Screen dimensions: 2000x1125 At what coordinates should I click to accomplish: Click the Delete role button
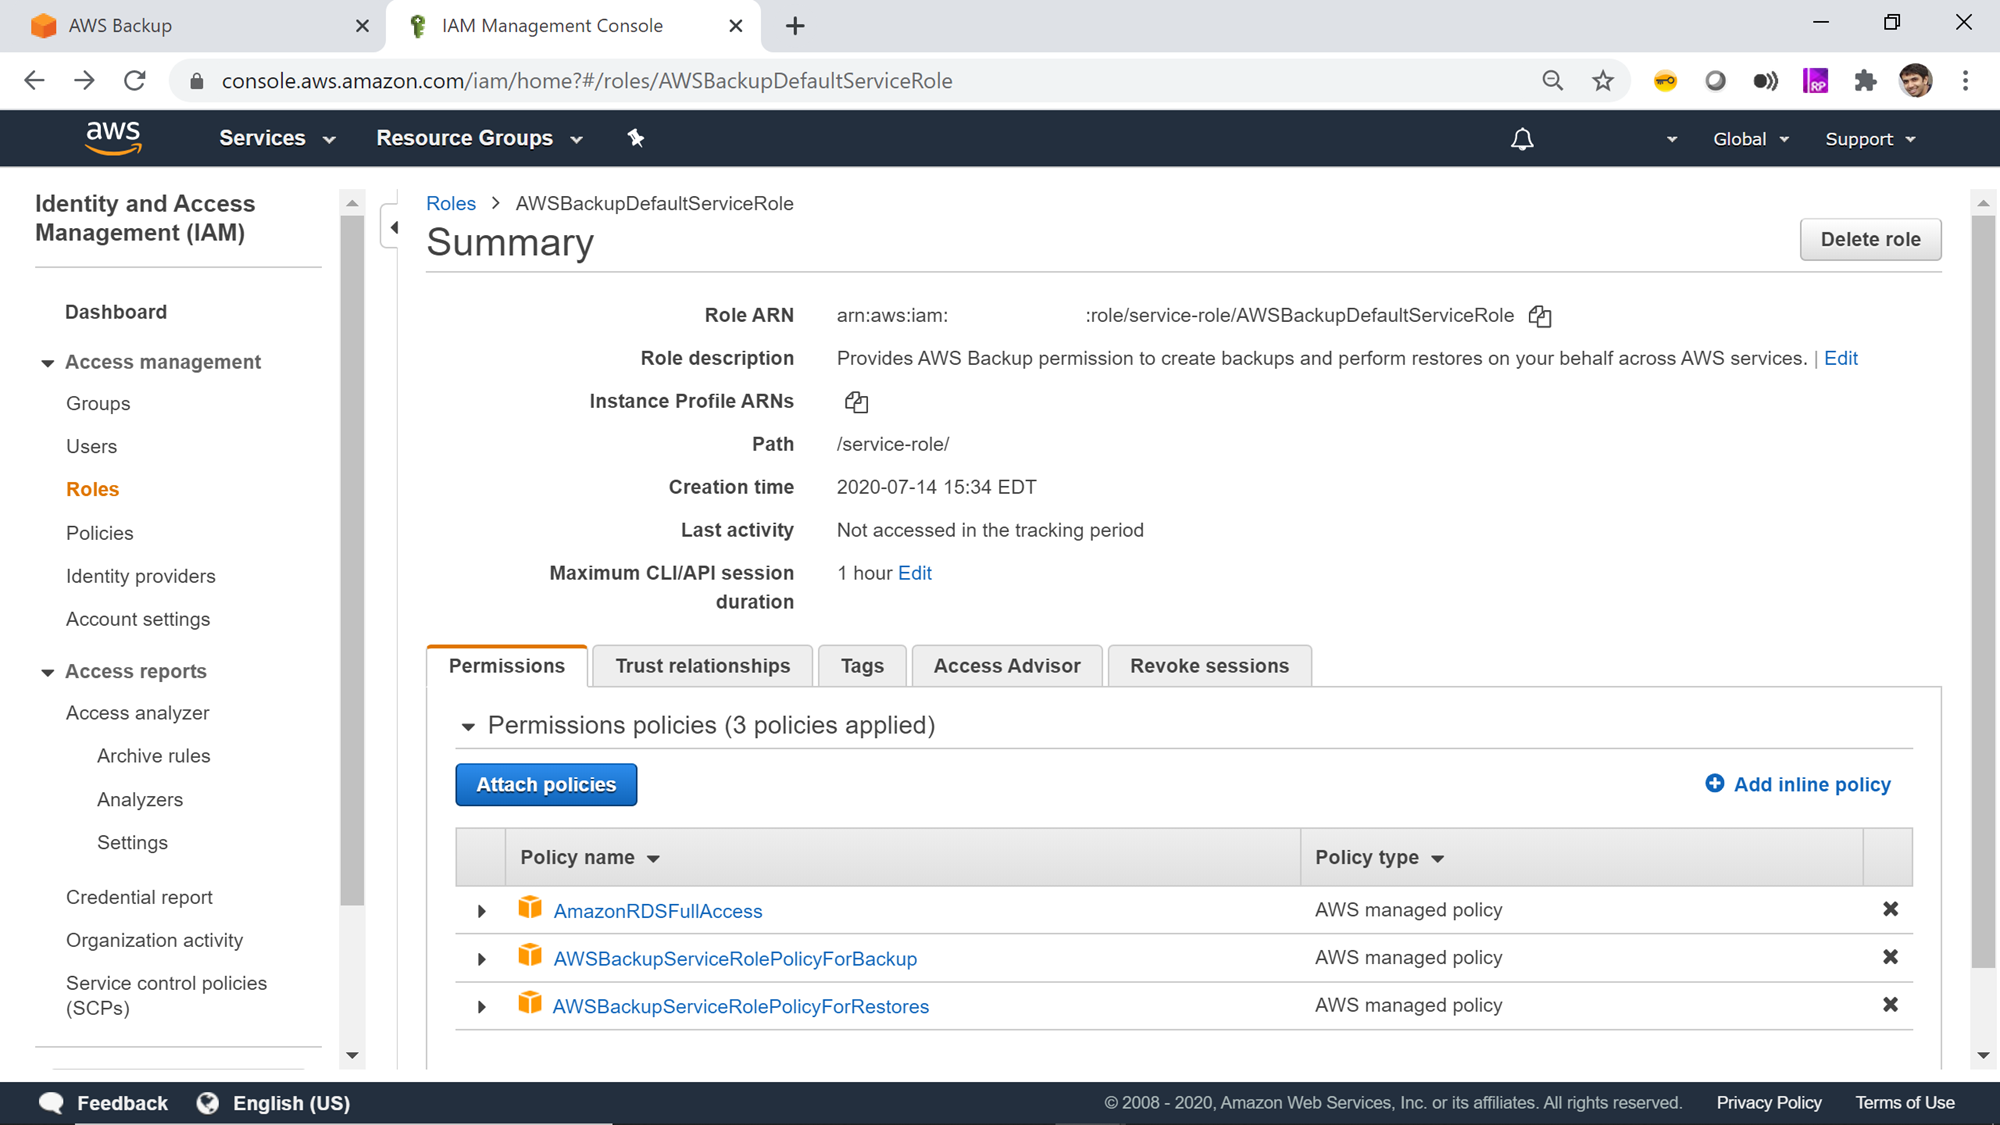1870,239
